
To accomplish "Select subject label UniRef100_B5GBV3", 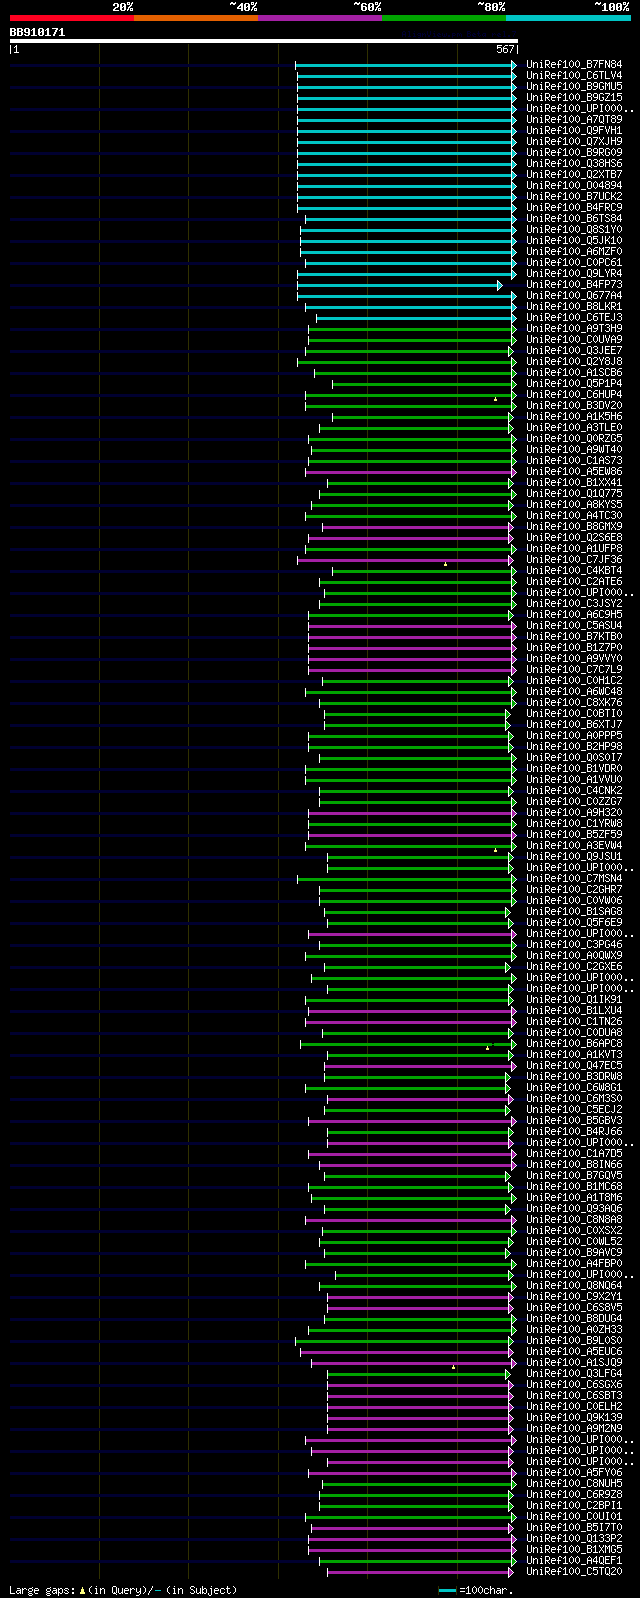I will point(574,1120).
